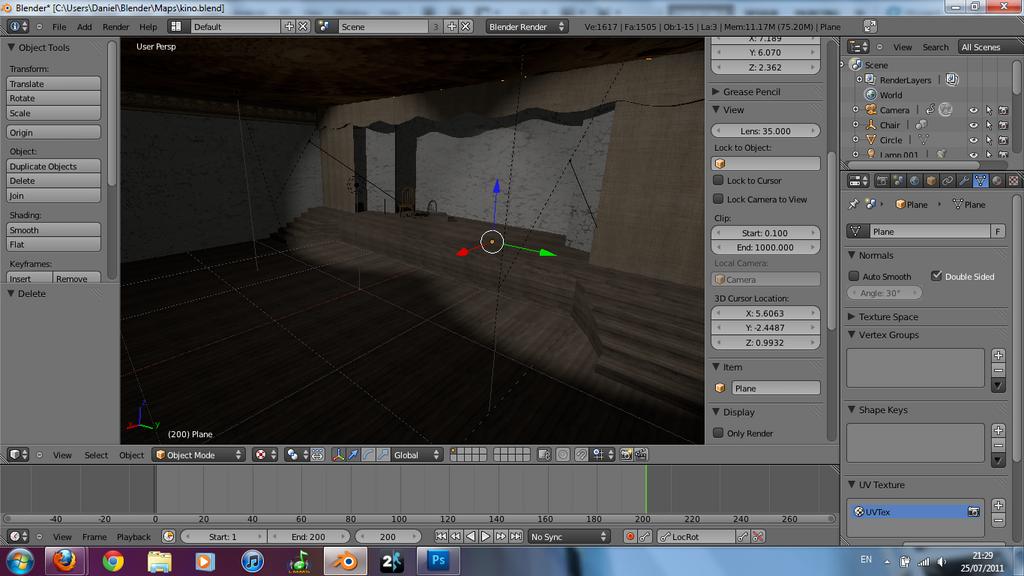Open the Scene properties tab icon
Image resolution: width=1024 pixels, height=576 pixels.
pos(898,181)
